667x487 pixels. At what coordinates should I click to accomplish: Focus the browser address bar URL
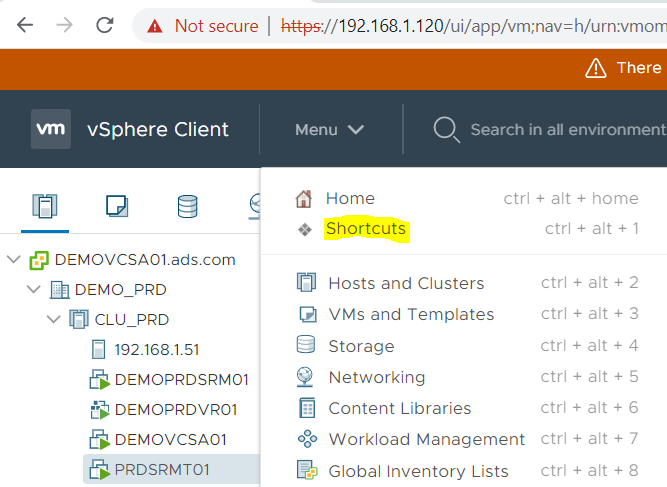click(473, 26)
